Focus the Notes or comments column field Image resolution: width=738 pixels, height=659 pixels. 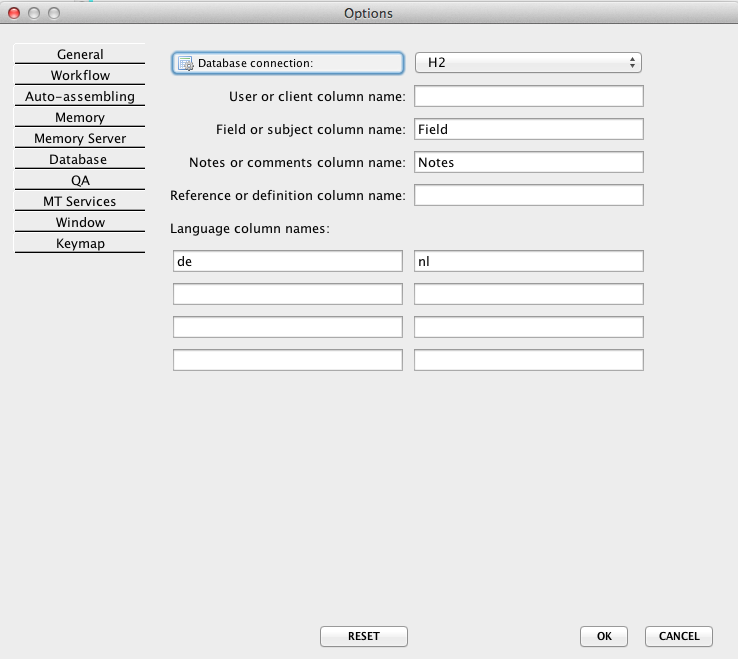point(528,162)
